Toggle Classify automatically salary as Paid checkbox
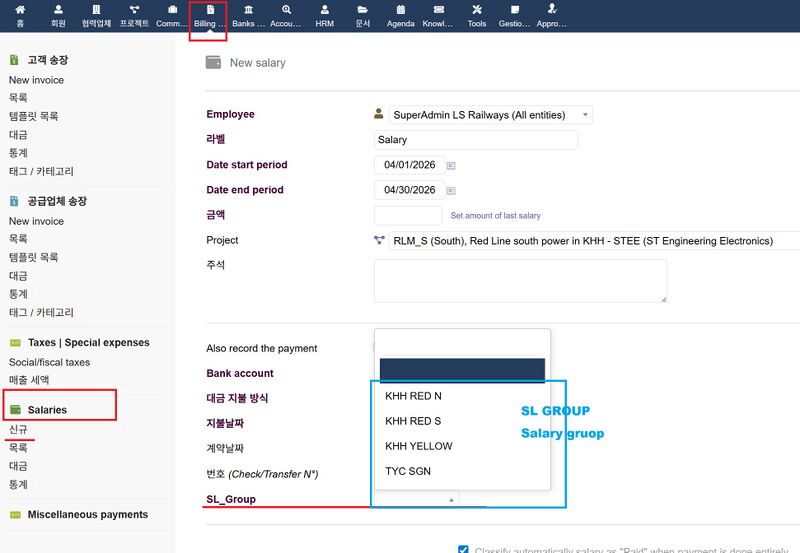Screen dimensions: 800x553 [x=463, y=549]
